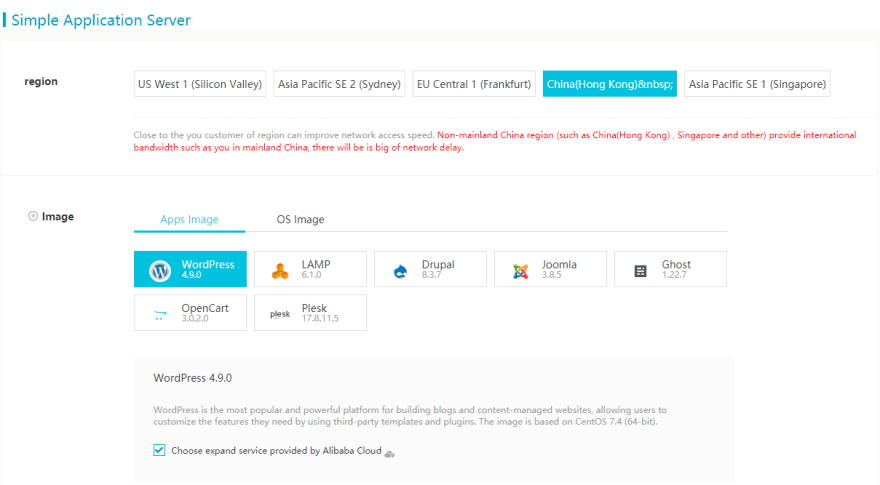Choose the EU Central 1 (Frankfurt) region
880x485 pixels.
474,84
